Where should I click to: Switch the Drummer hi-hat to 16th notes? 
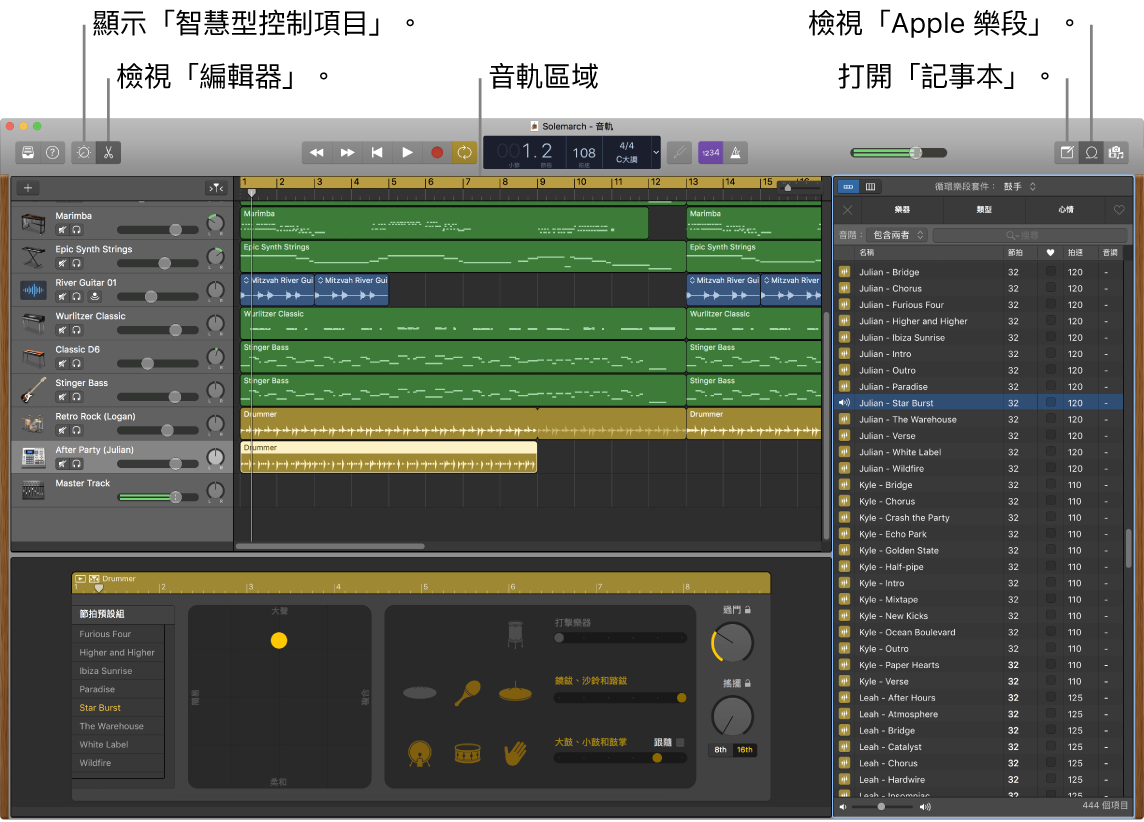pos(745,749)
